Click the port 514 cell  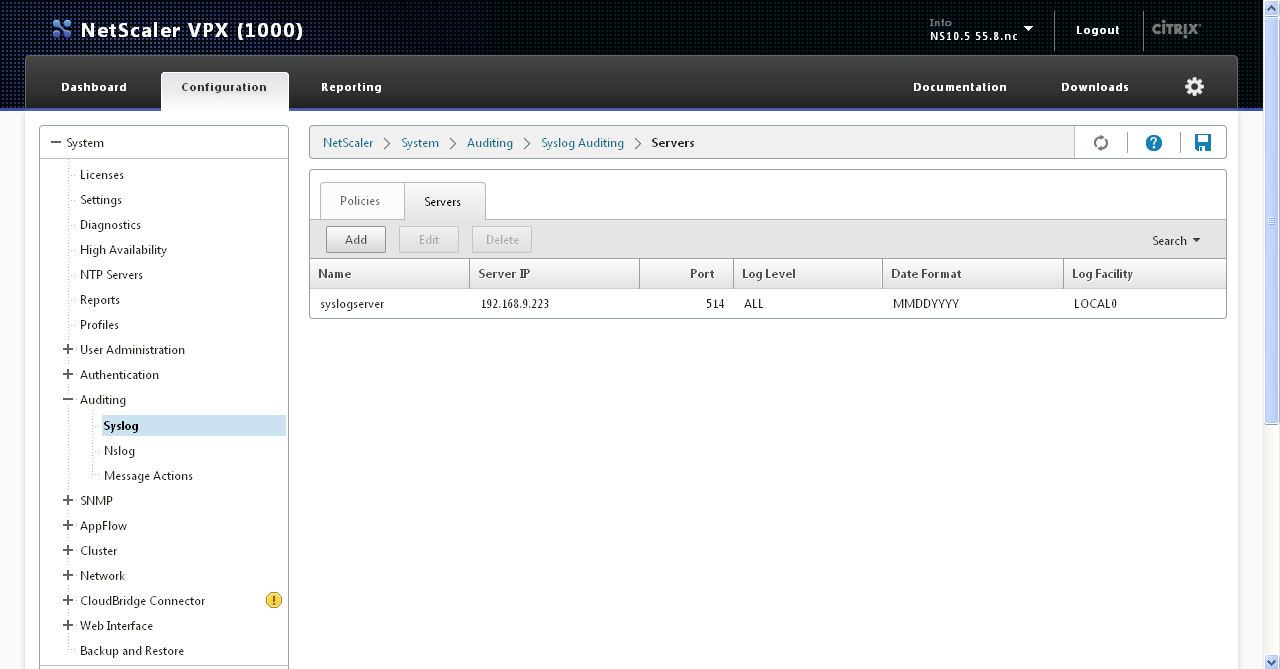point(714,303)
